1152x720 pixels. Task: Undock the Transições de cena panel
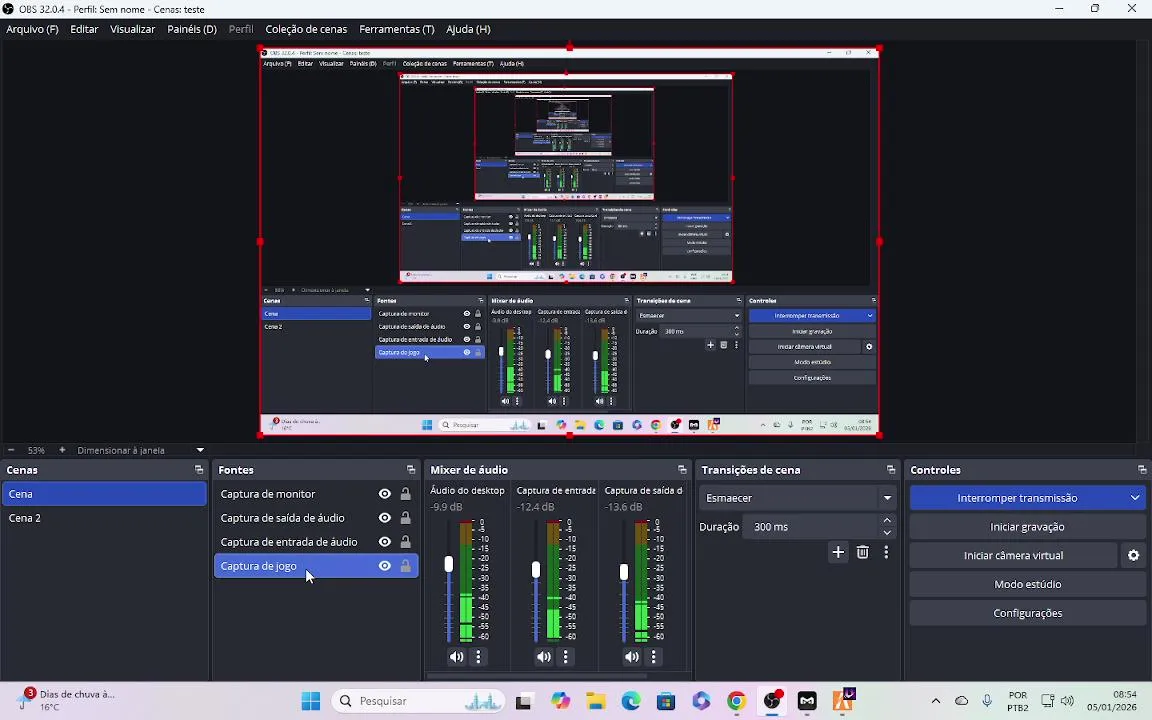[890, 470]
